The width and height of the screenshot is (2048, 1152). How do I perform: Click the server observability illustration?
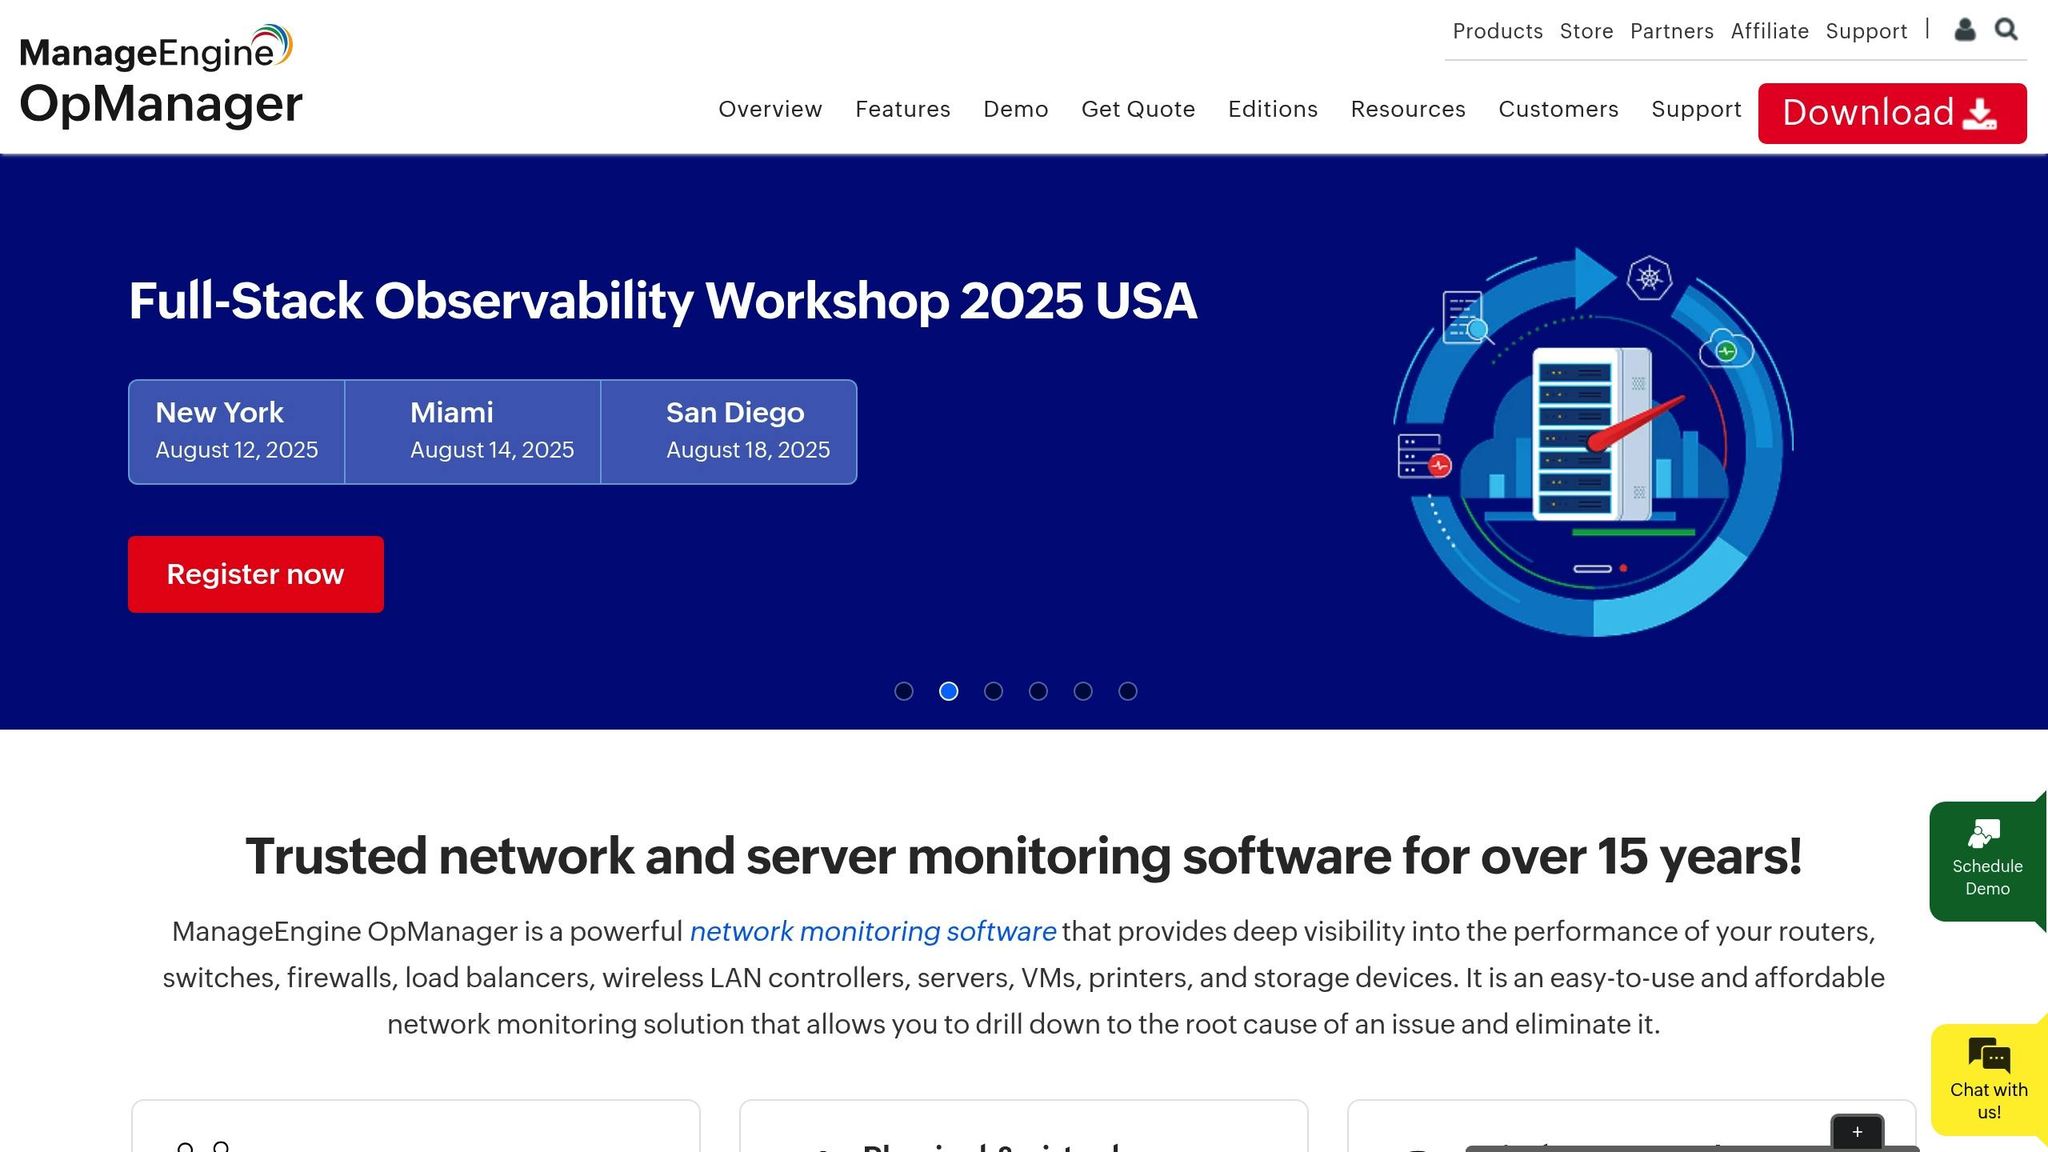coord(1593,441)
